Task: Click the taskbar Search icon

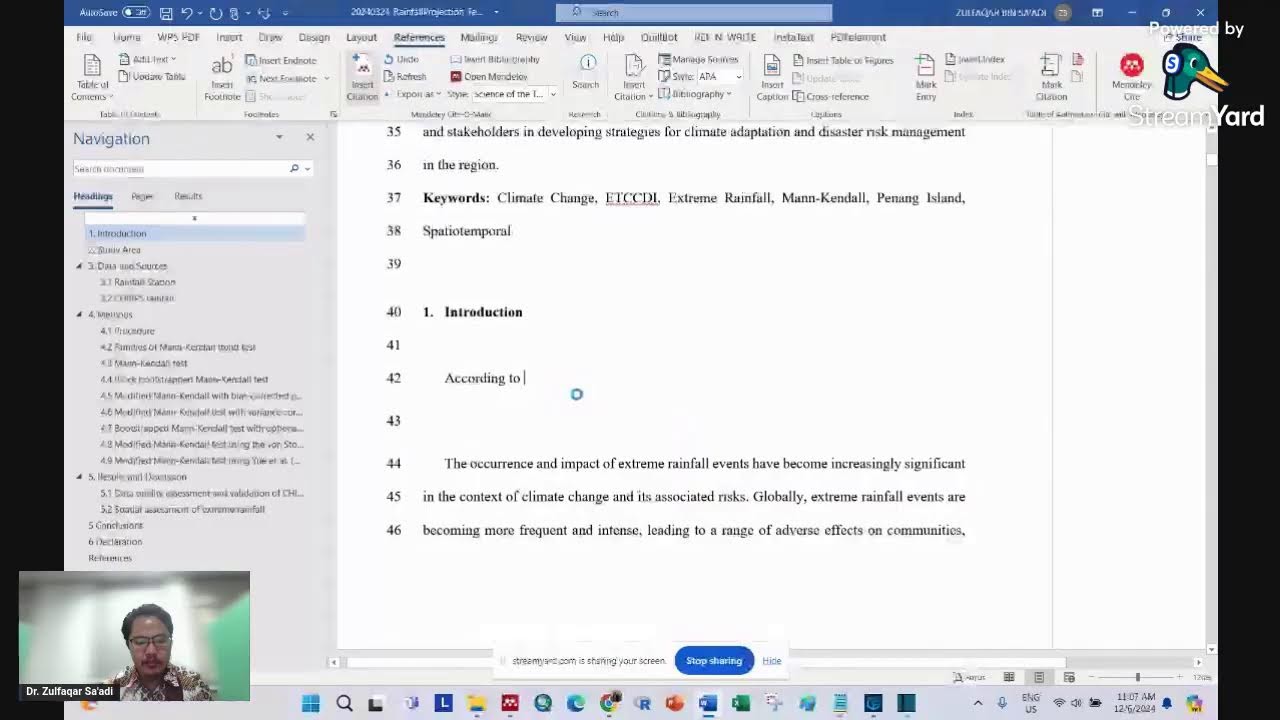Action: coord(344,703)
